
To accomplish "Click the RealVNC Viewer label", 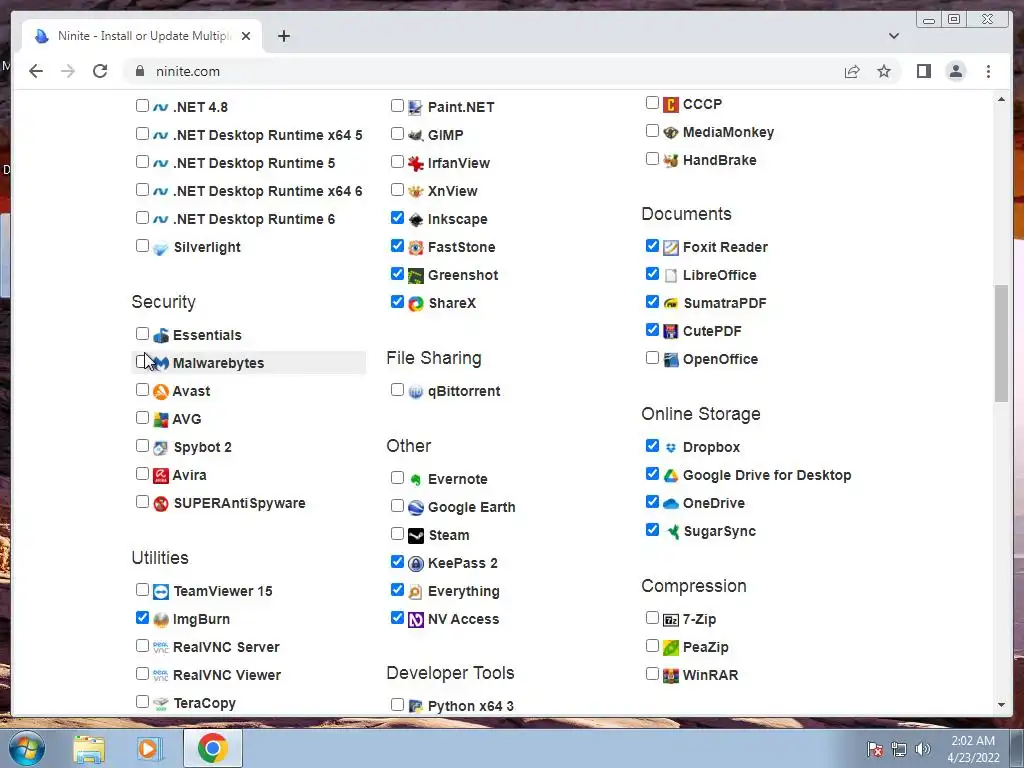I will pyautogui.click(x=227, y=675).
